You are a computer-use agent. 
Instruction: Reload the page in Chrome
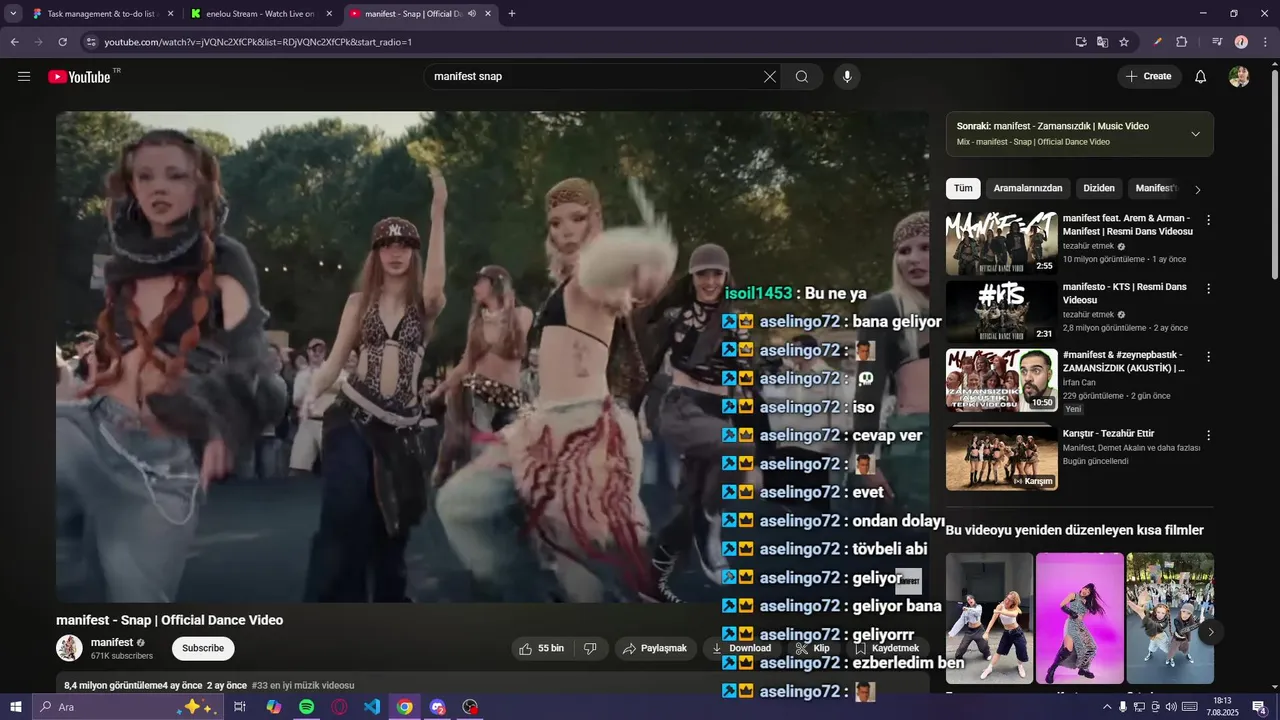coord(62,42)
